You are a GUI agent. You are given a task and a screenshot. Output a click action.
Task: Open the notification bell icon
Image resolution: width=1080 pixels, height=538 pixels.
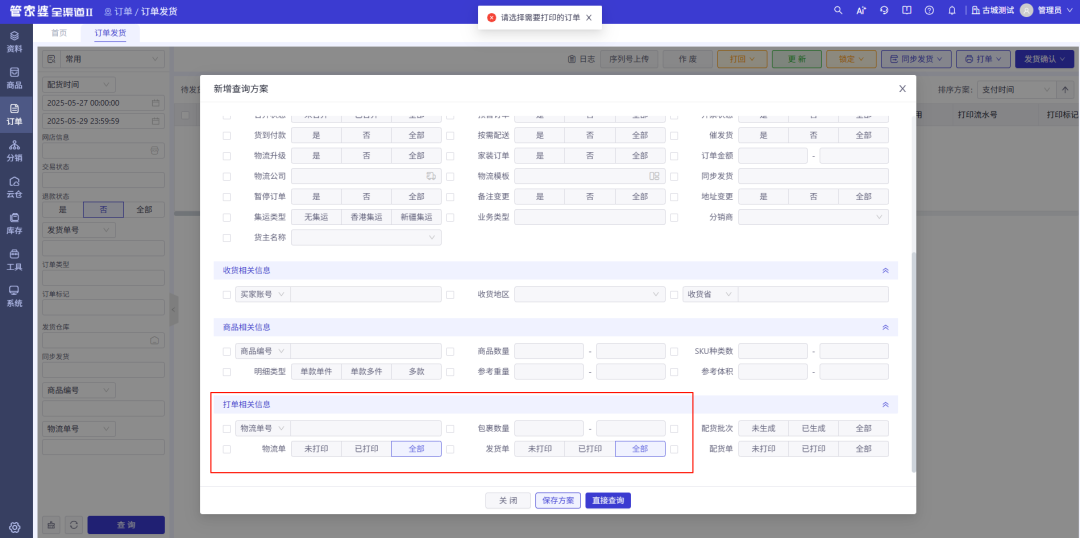click(x=951, y=10)
